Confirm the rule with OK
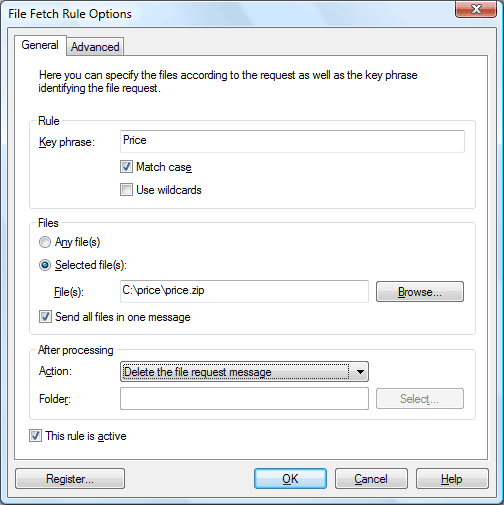The image size is (504, 505). pyautogui.click(x=290, y=479)
